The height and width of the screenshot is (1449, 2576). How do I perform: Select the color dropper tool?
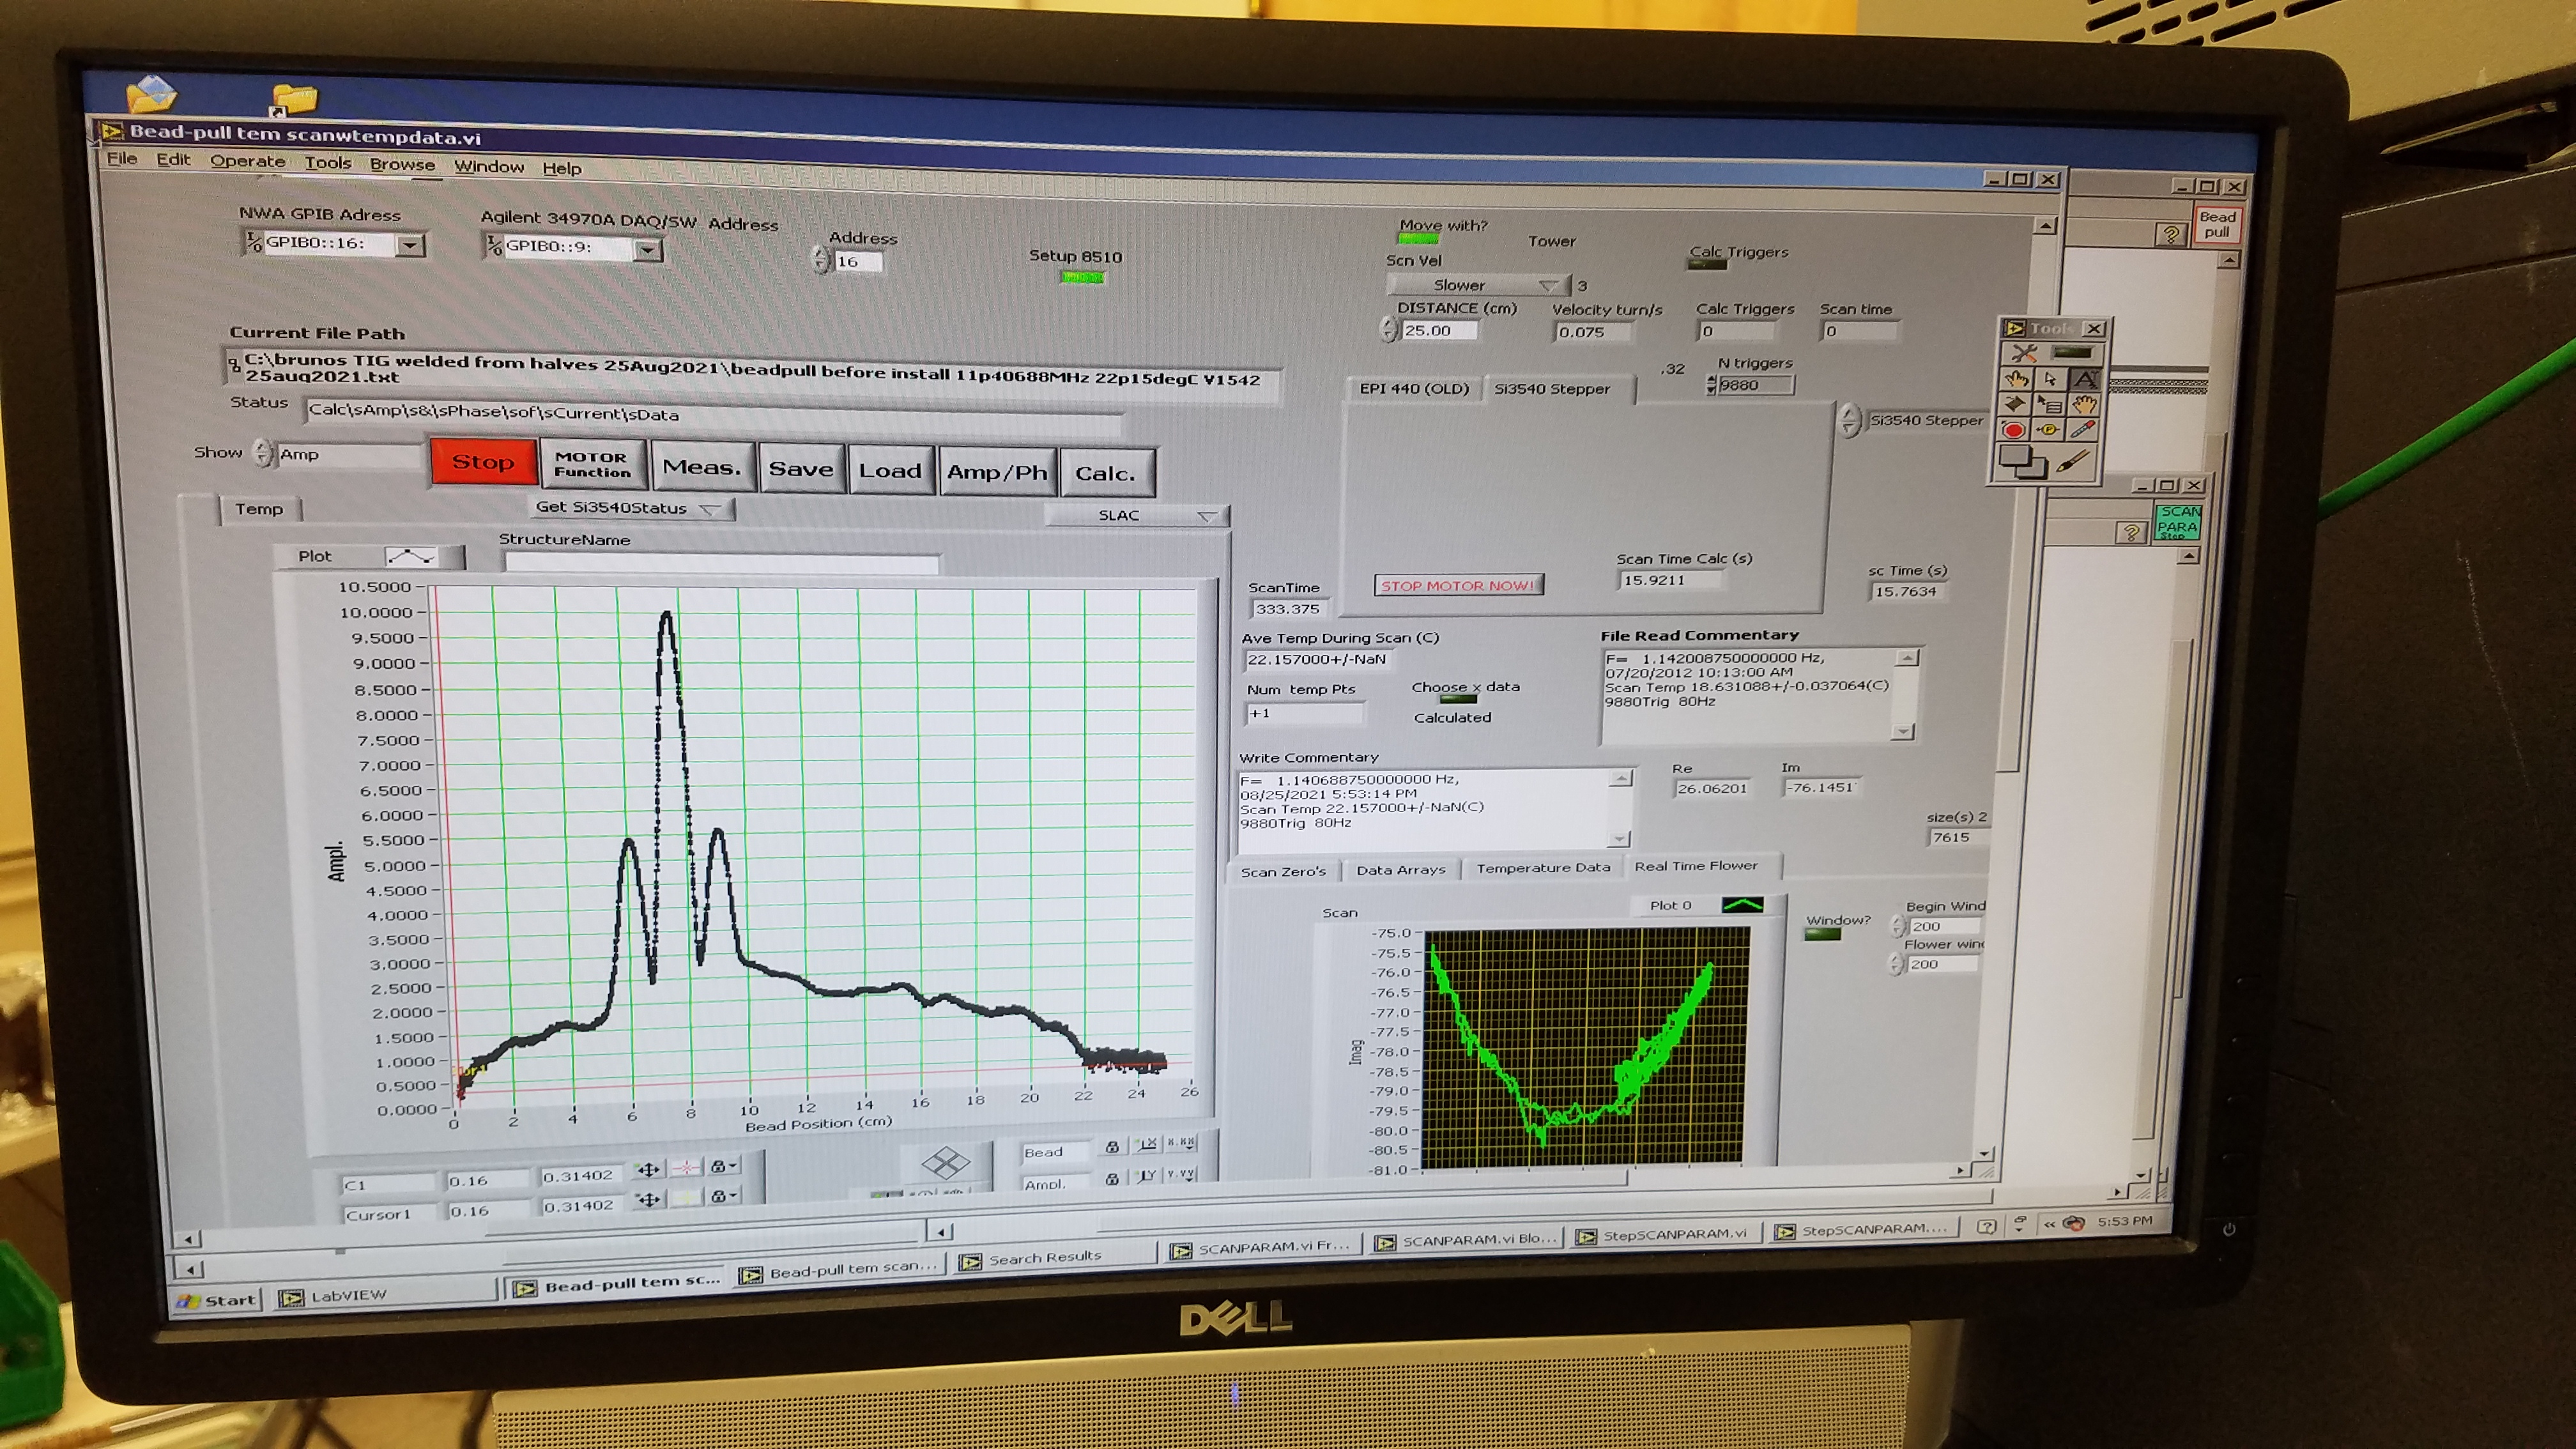(x=2083, y=430)
